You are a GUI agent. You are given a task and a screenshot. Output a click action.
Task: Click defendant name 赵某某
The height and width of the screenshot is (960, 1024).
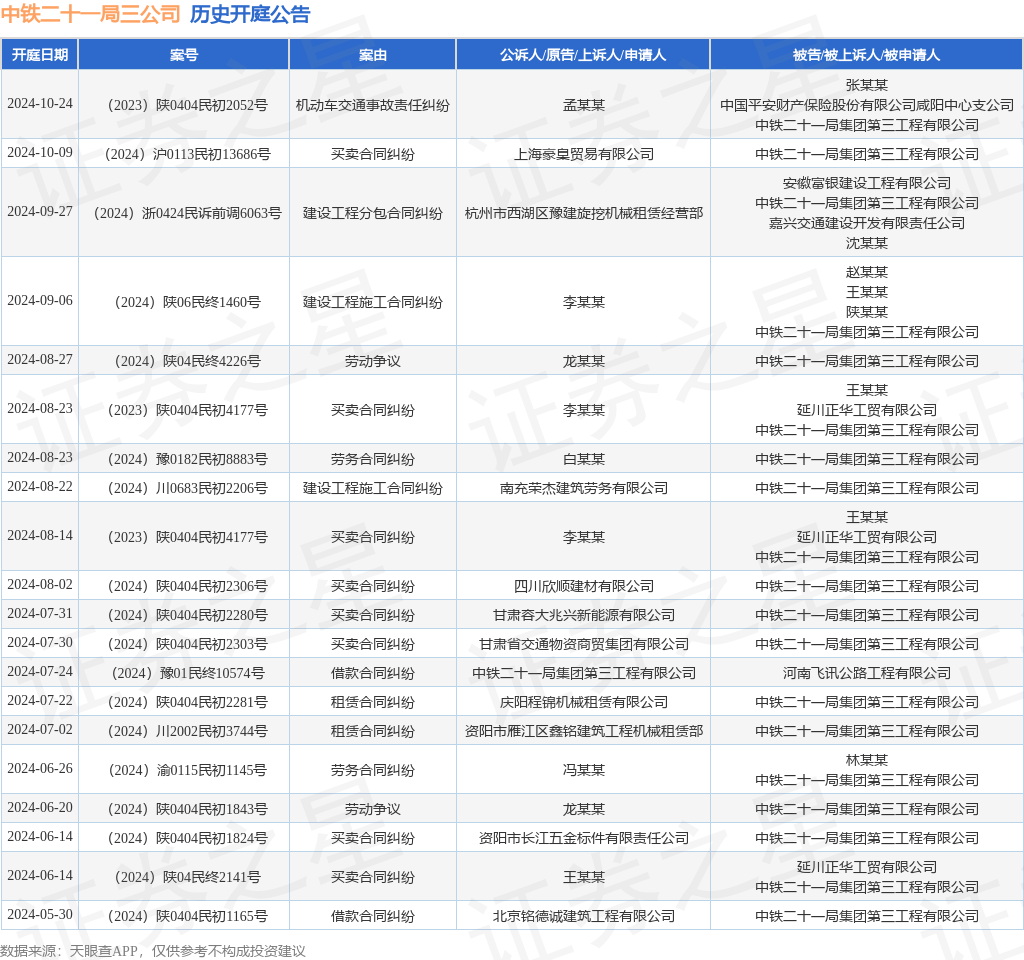point(867,272)
